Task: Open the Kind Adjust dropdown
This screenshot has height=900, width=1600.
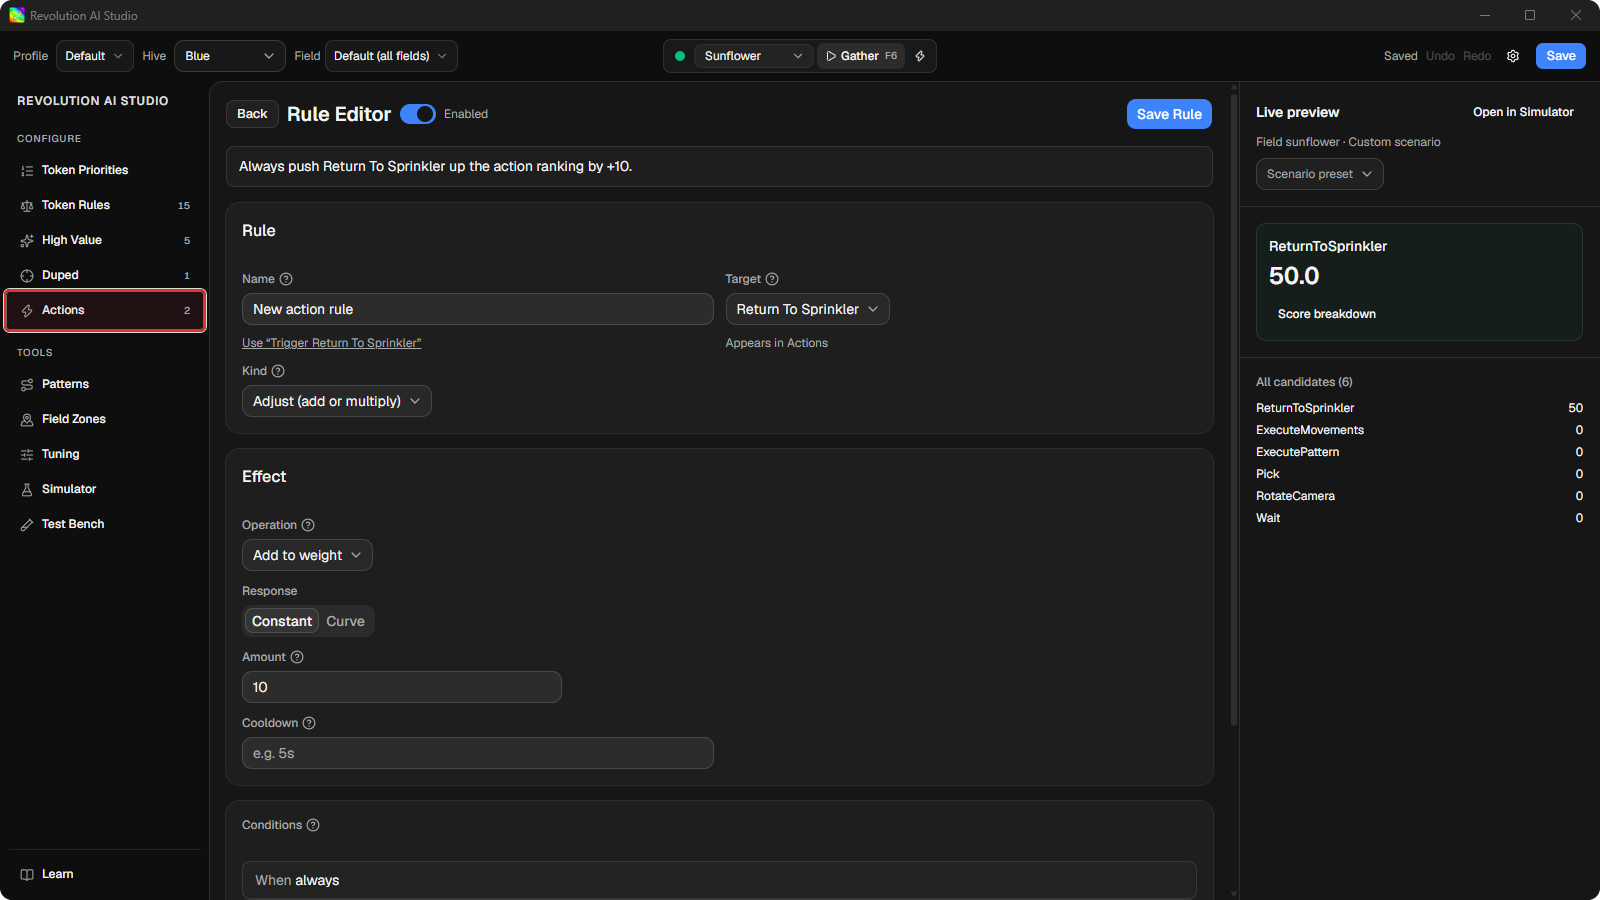Action: pyautogui.click(x=337, y=401)
